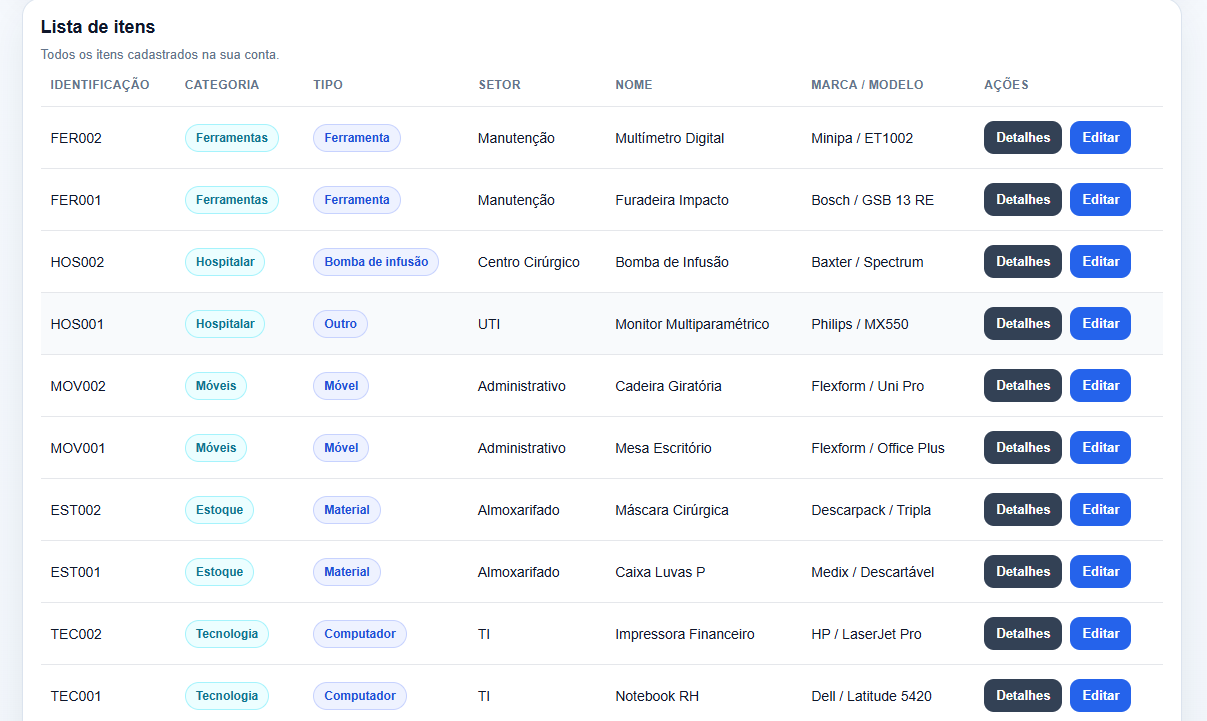This screenshot has width=1207, height=721.
Task: Click the Lista de itens heading
Action: pos(98,27)
